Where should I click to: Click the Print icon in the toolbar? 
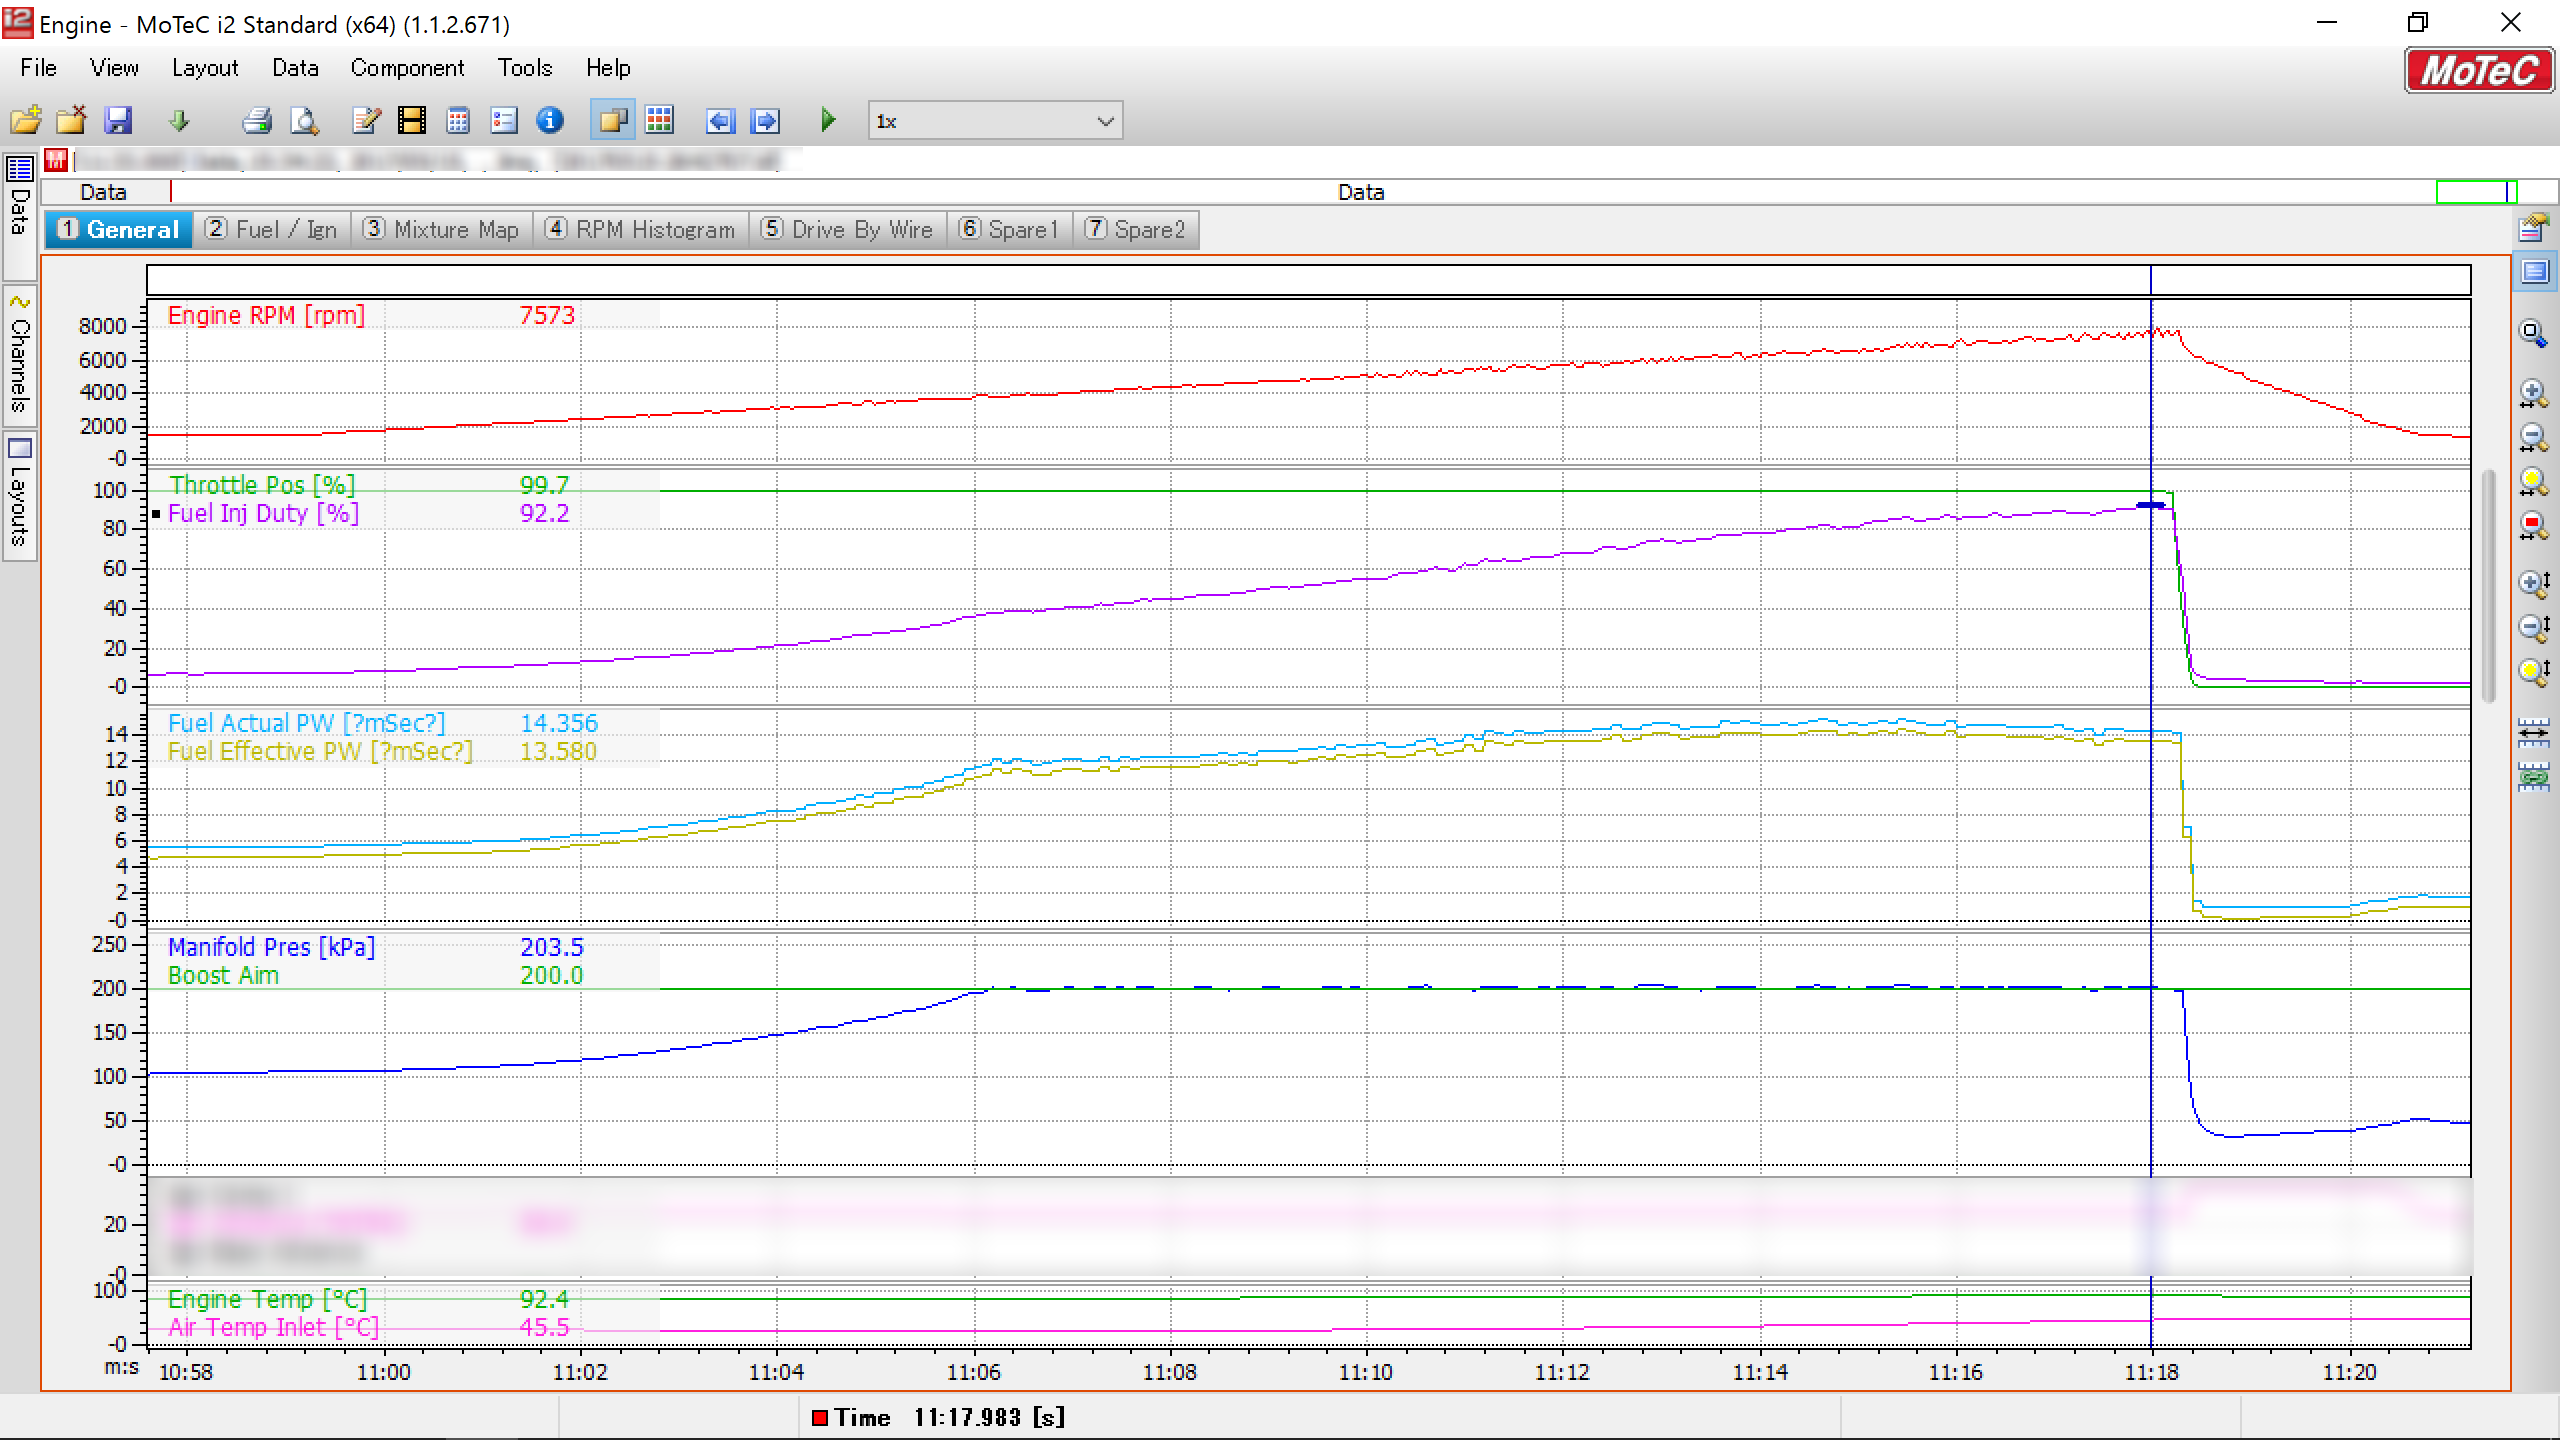(257, 121)
